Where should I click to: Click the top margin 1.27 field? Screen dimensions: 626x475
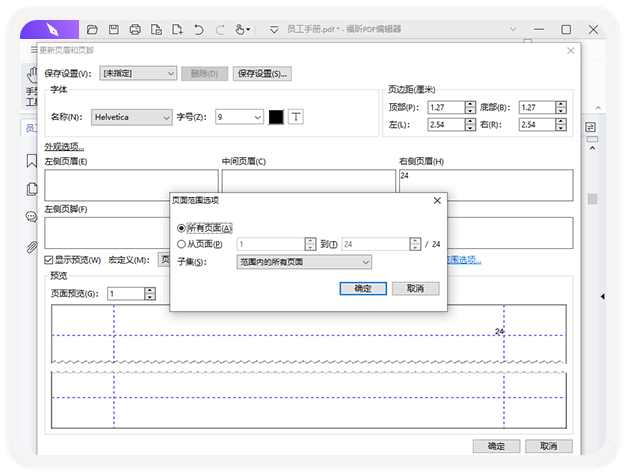[x=446, y=107]
